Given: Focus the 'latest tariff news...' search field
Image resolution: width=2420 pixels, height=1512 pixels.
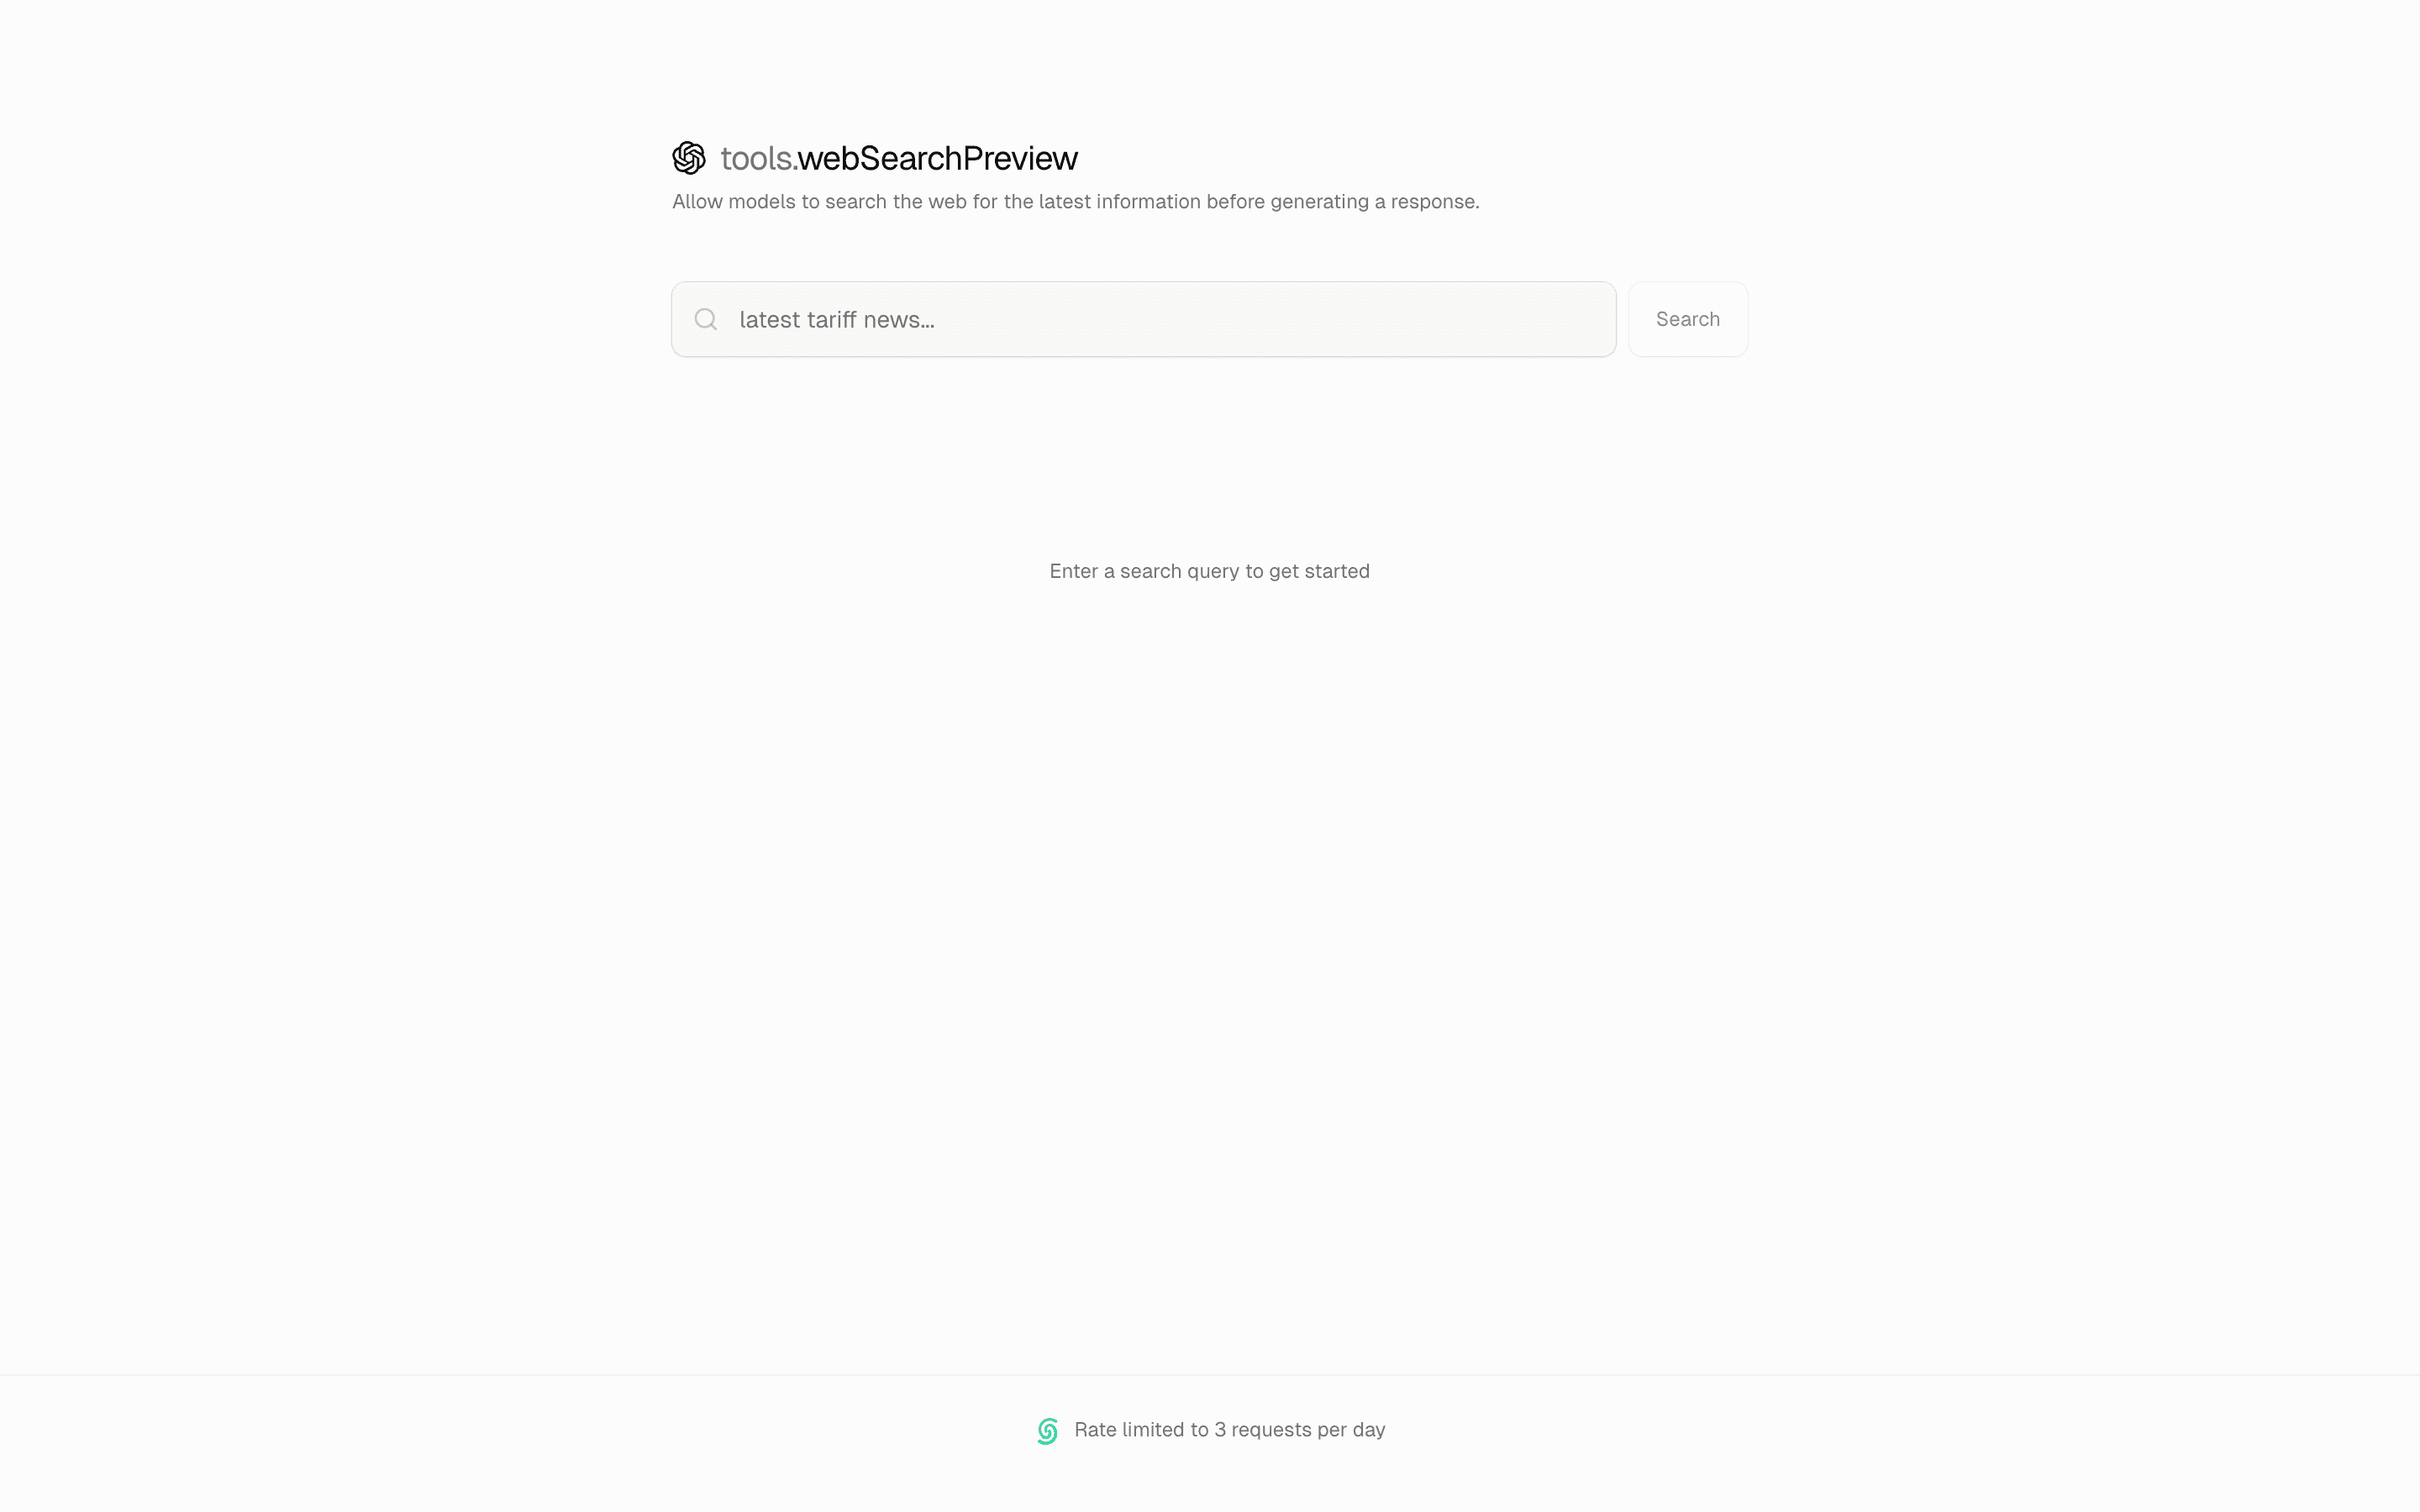Looking at the screenshot, I should (1144, 319).
